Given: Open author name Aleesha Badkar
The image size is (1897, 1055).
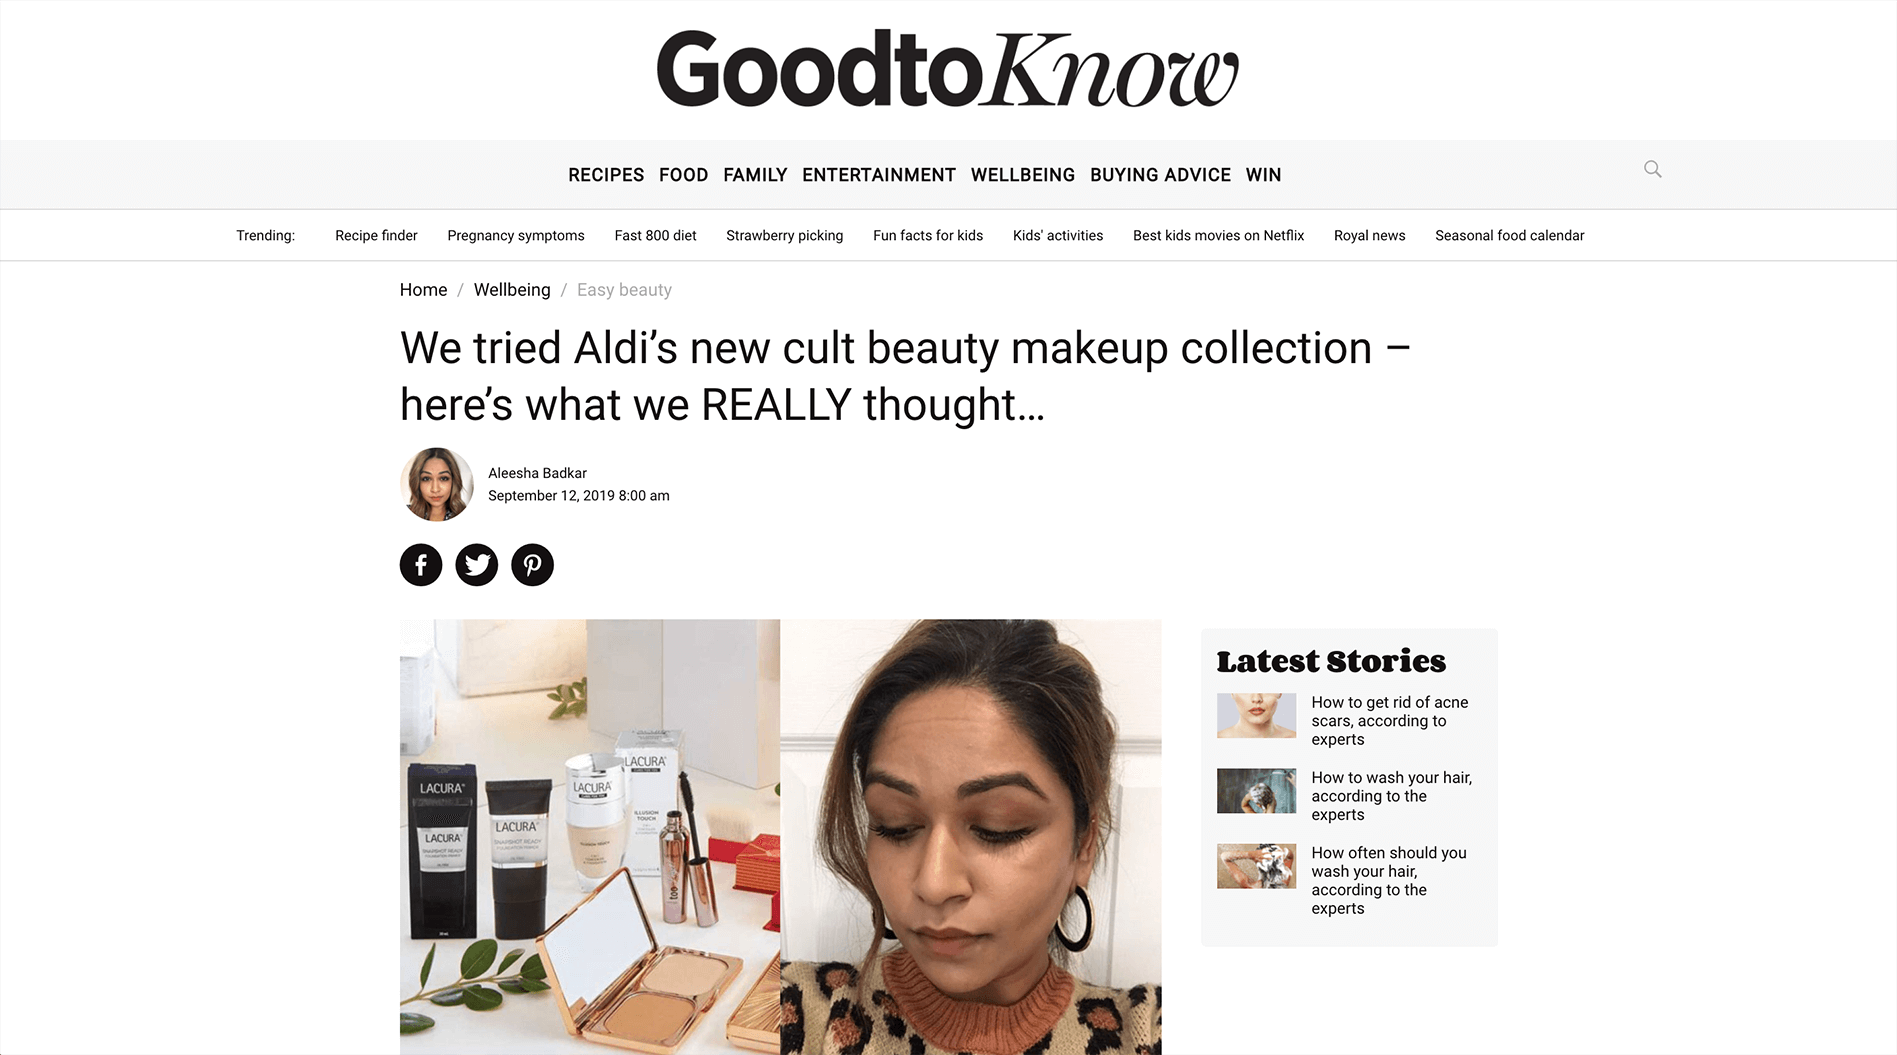Looking at the screenshot, I should (537, 473).
